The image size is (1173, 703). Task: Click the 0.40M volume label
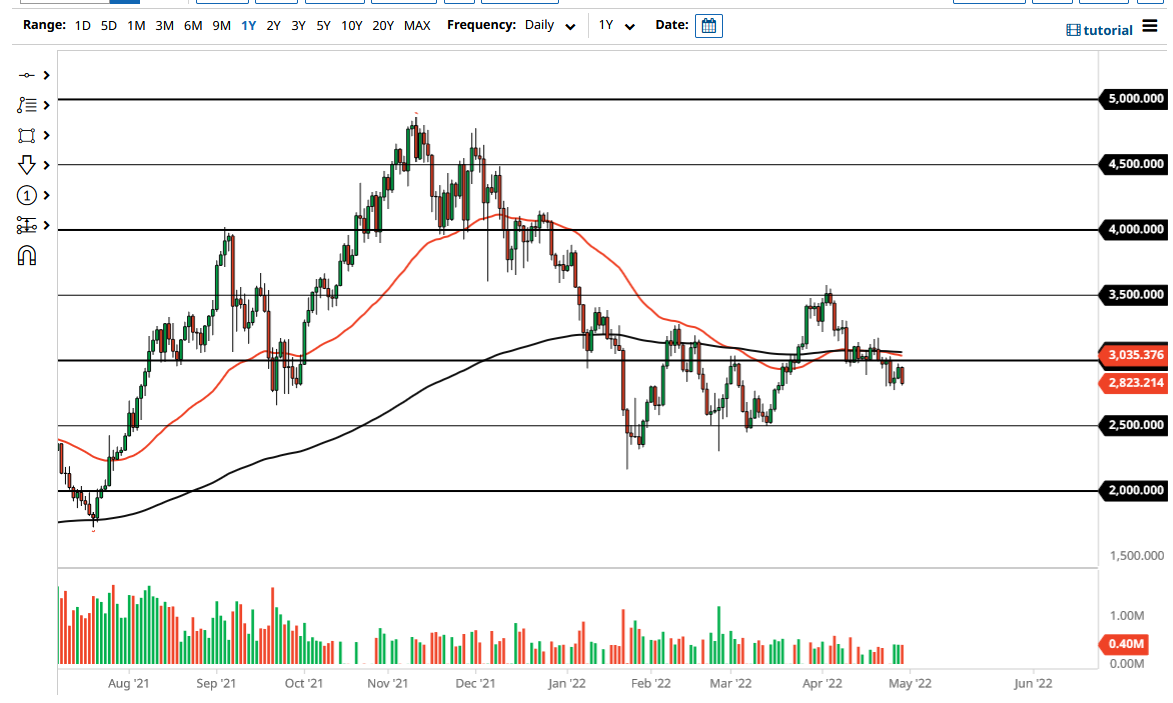1124,645
